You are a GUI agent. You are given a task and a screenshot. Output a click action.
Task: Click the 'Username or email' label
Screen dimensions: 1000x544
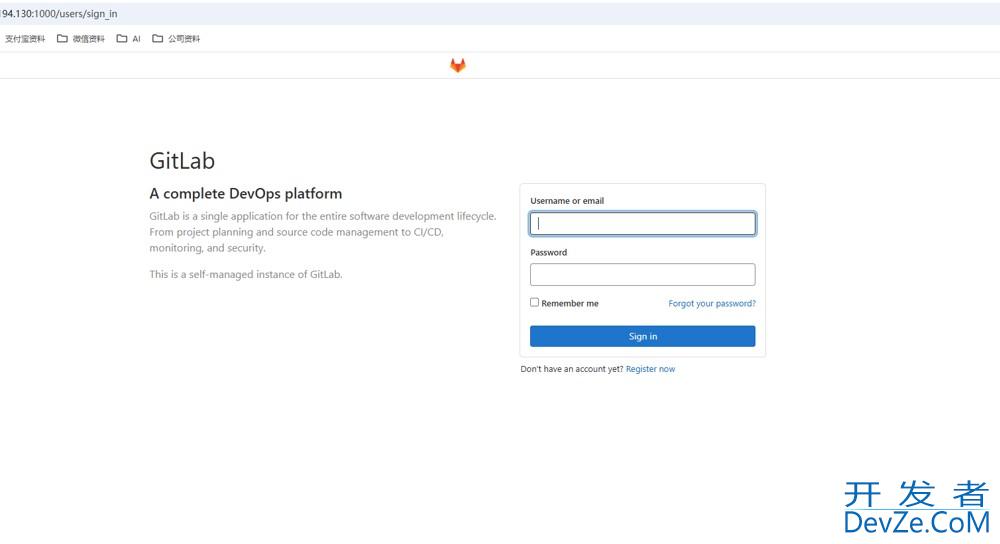click(x=567, y=200)
